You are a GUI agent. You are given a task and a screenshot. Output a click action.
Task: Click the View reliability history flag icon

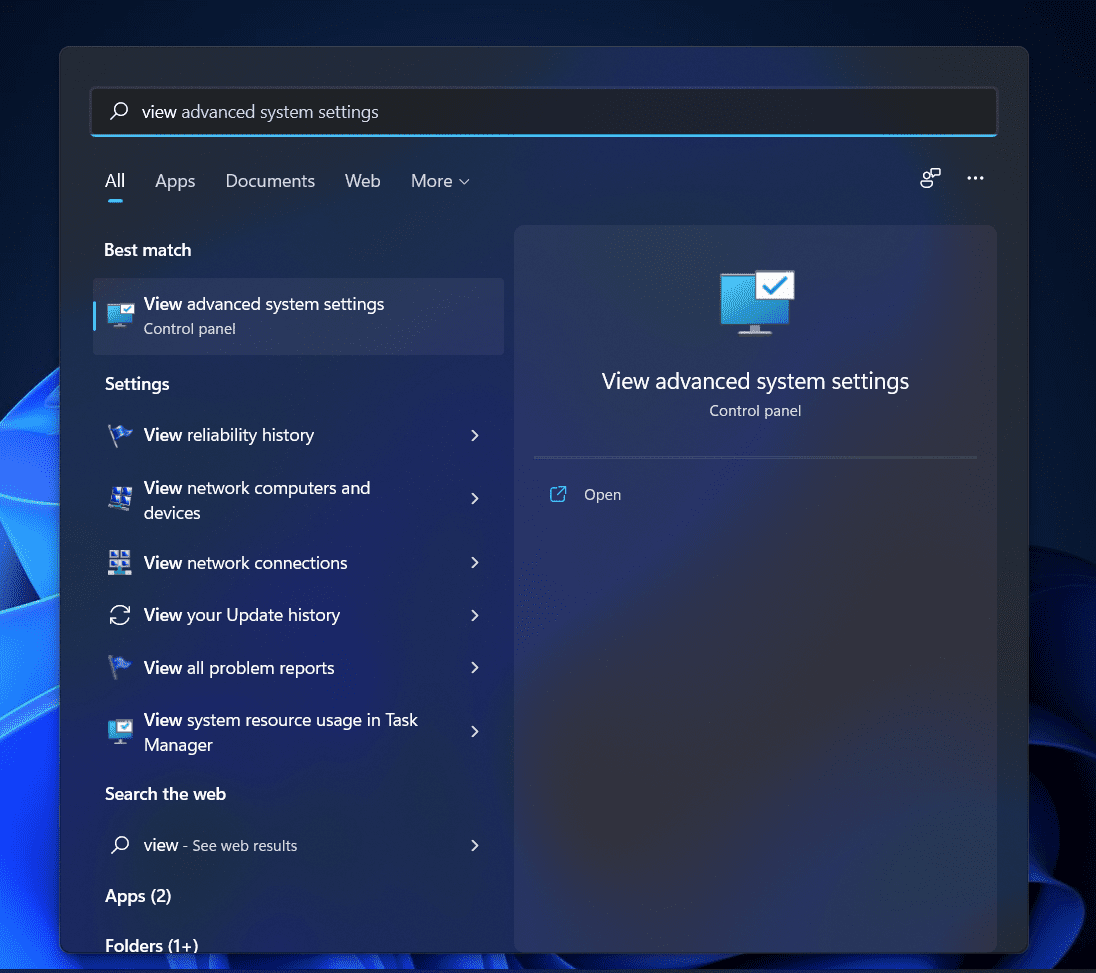[119, 435]
